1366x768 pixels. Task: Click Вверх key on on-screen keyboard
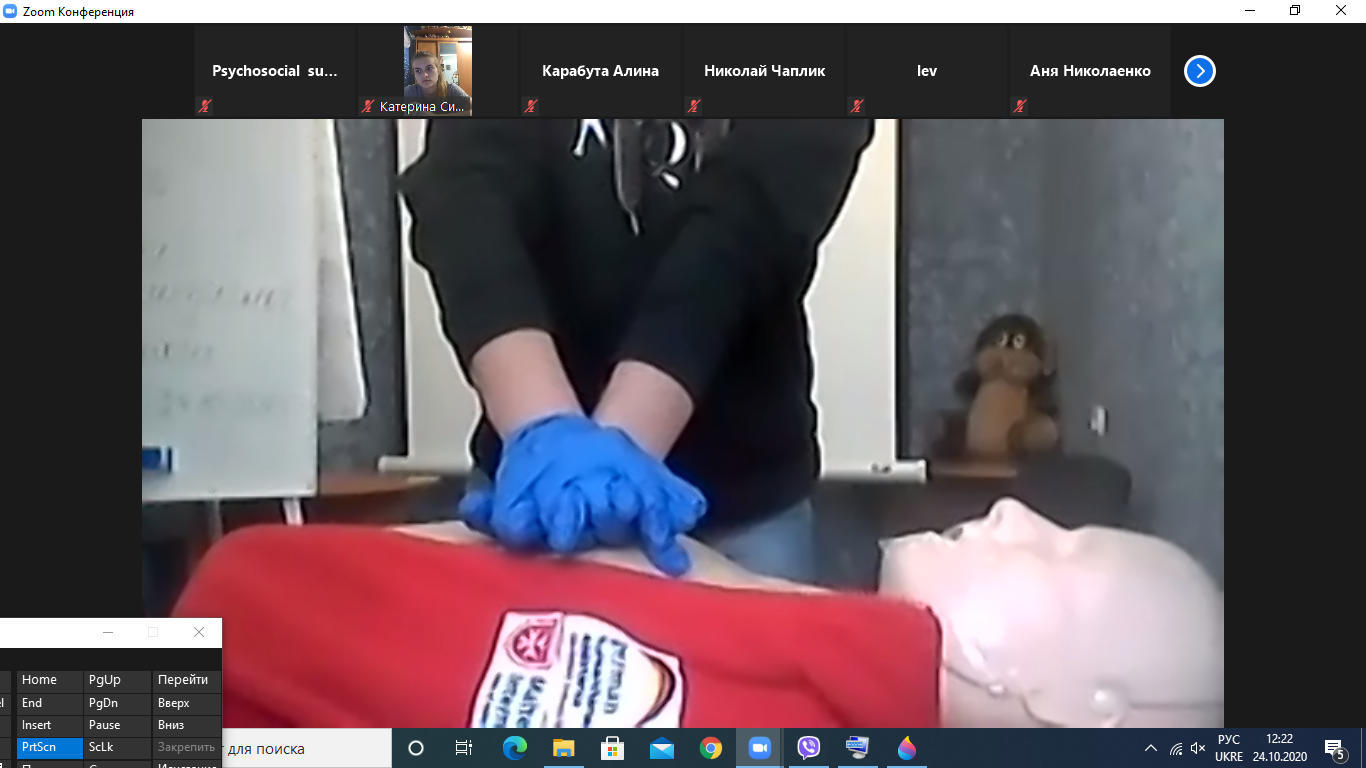[186, 703]
